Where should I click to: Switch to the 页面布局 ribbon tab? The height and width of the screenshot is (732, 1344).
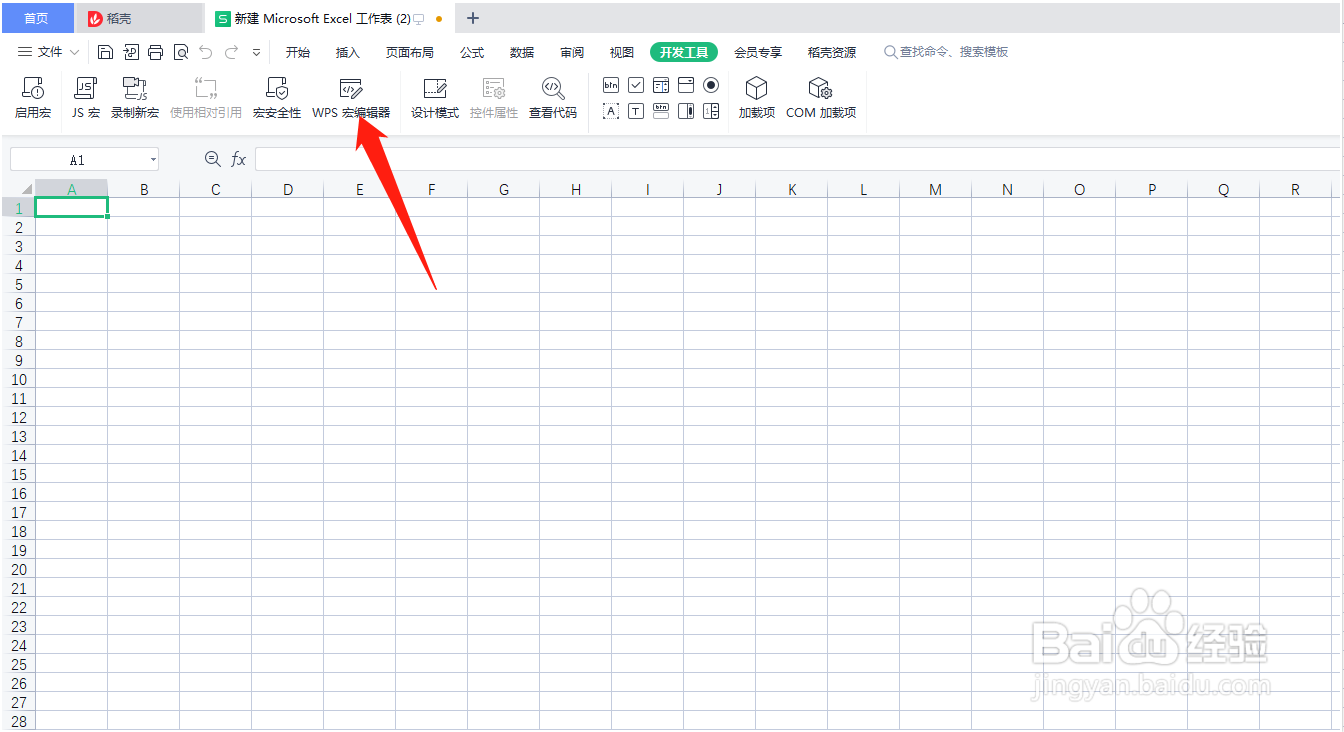[x=410, y=52]
